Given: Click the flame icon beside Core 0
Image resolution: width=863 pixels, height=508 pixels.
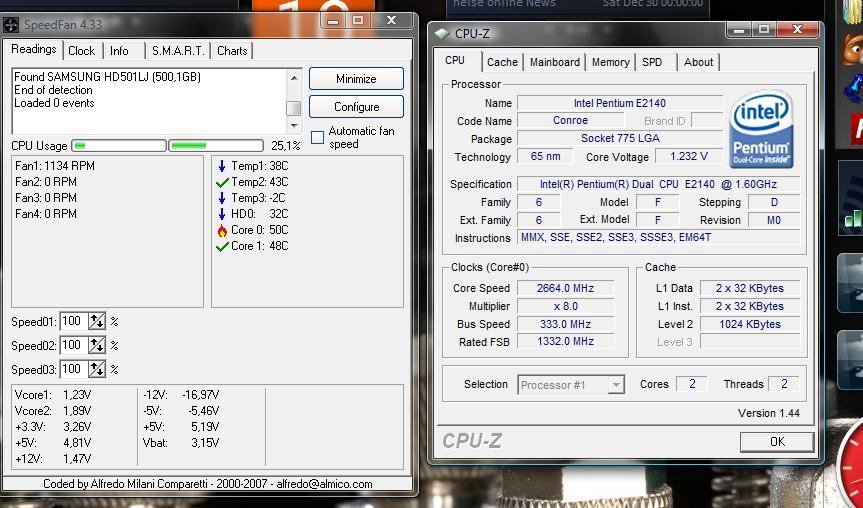Looking at the screenshot, I should coord(222,230).
